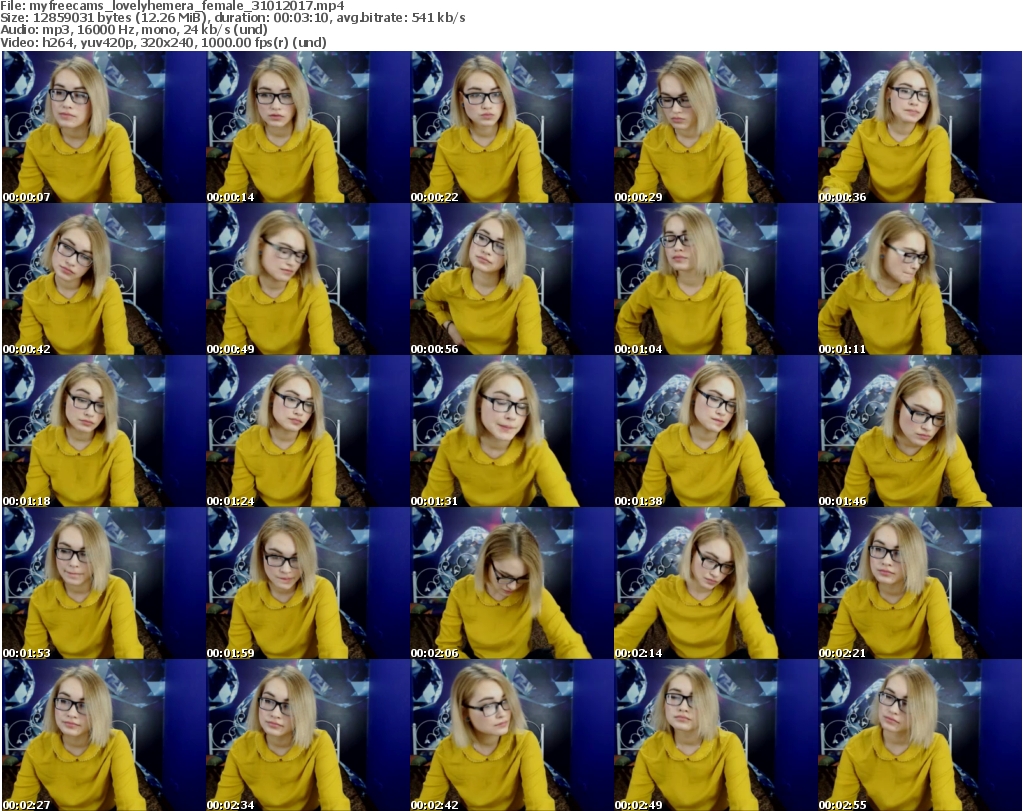Image resolution: width=1024 pixels, height=811 pixels.
Task: Pick the 00:01:38 video frame
Action: point(716,431)
